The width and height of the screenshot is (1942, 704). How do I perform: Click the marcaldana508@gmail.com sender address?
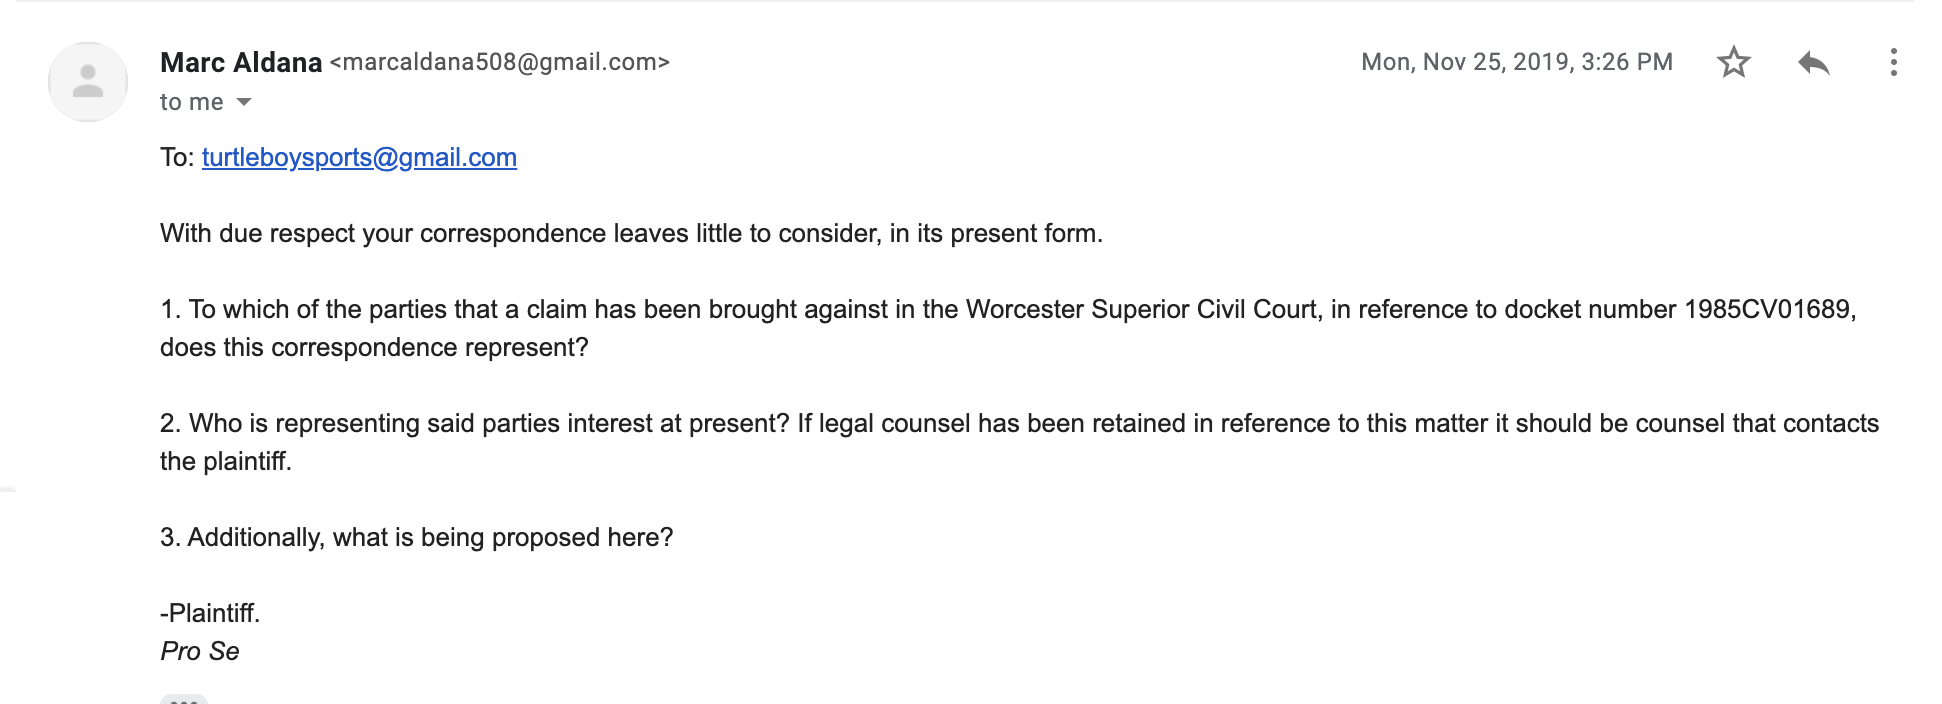point(499,62)
